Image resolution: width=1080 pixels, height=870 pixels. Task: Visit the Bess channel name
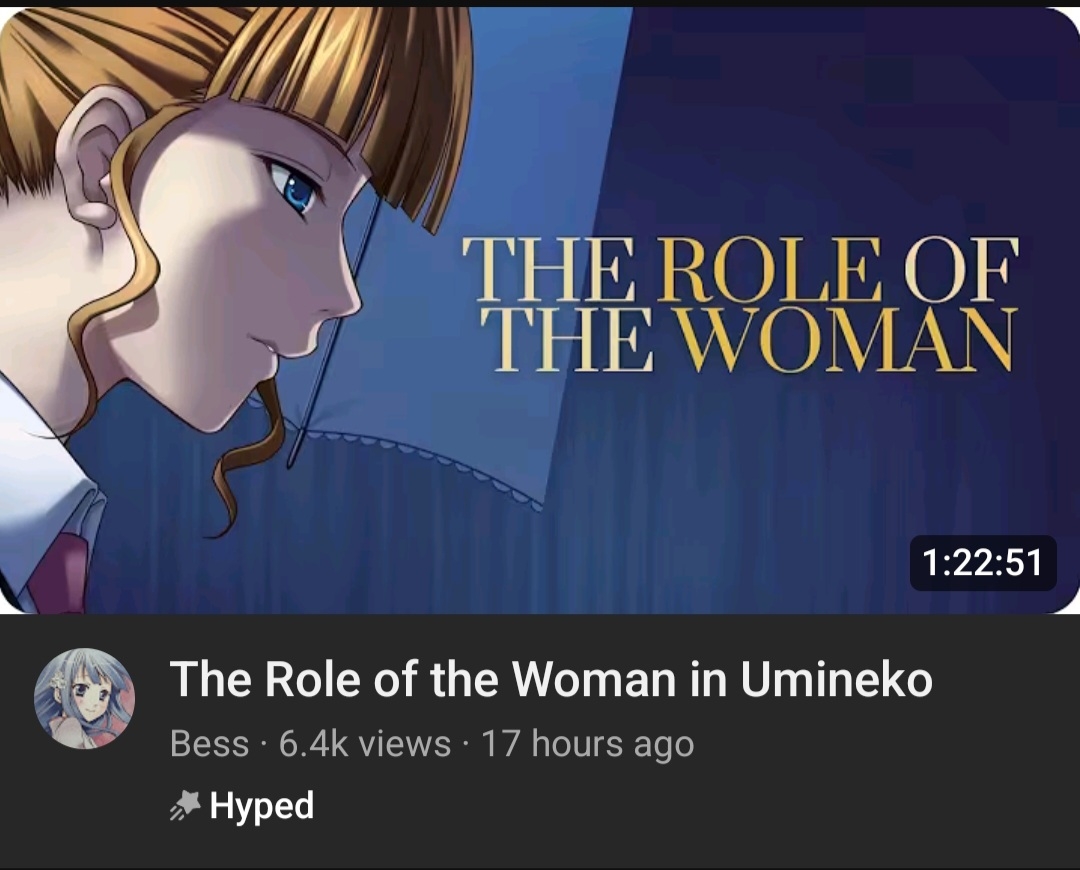[209, 744]
